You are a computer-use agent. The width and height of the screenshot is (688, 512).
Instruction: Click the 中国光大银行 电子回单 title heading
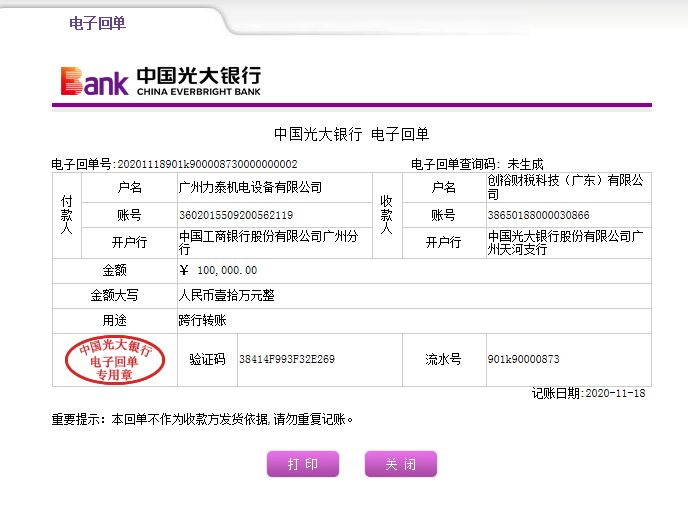pos(351,134)
